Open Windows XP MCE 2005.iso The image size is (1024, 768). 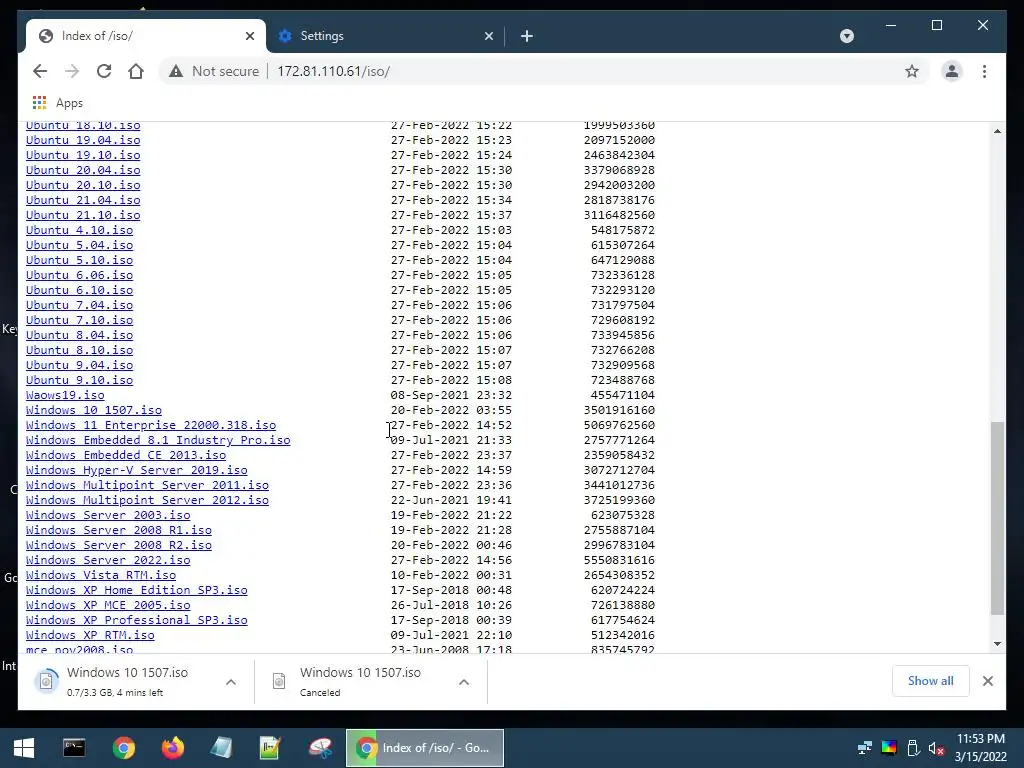108,605
